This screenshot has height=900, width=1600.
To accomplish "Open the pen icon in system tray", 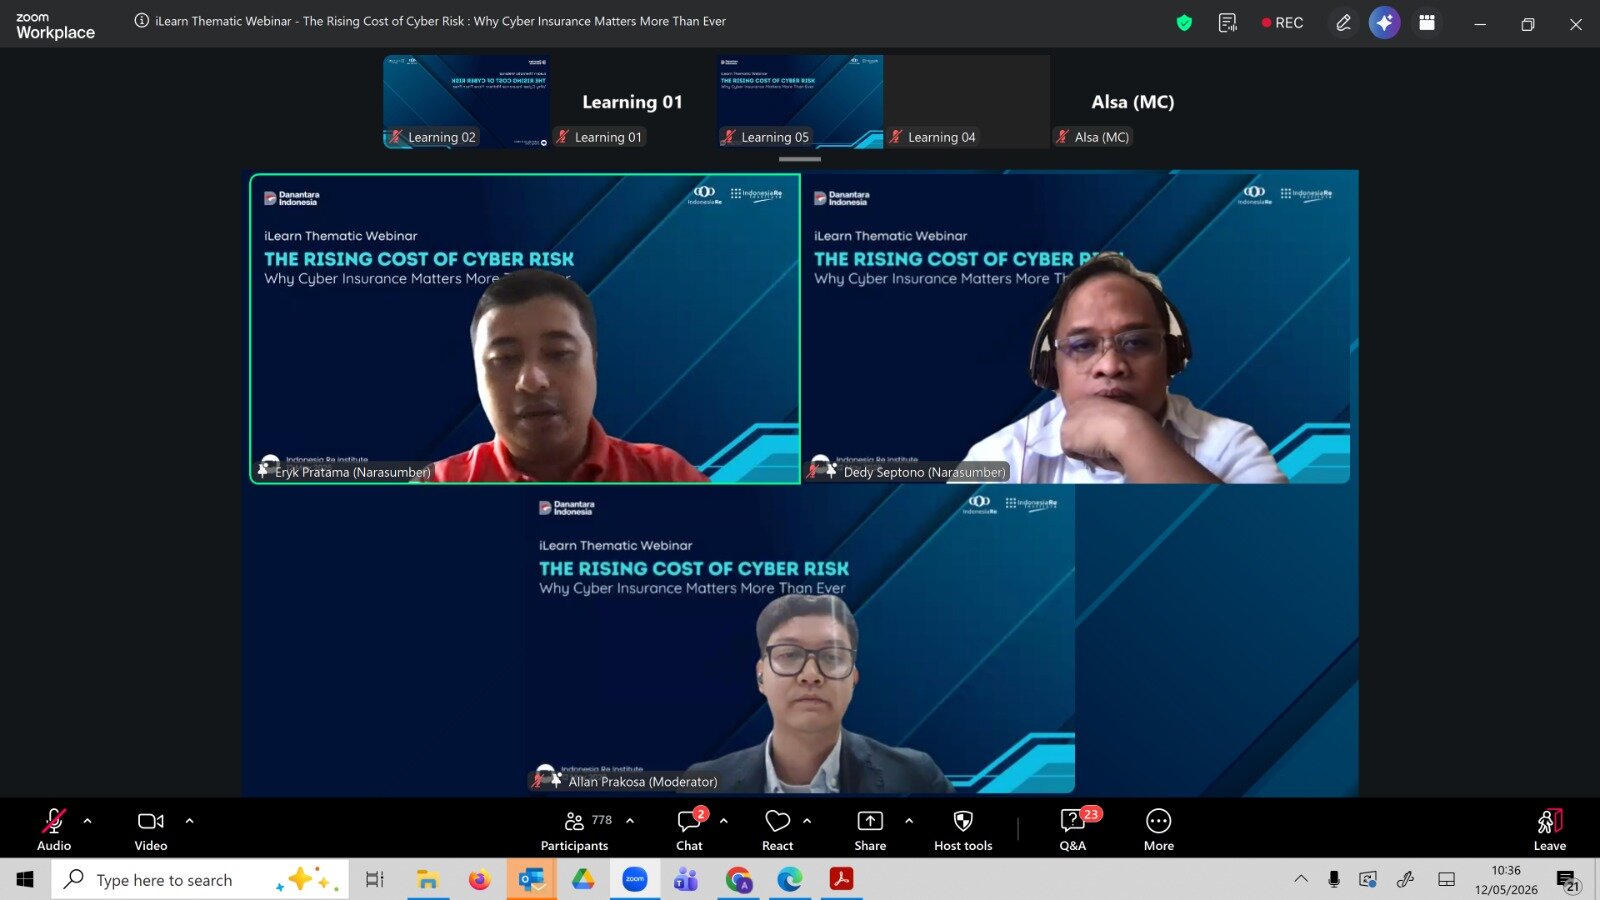I will [x=1406, y=879].
